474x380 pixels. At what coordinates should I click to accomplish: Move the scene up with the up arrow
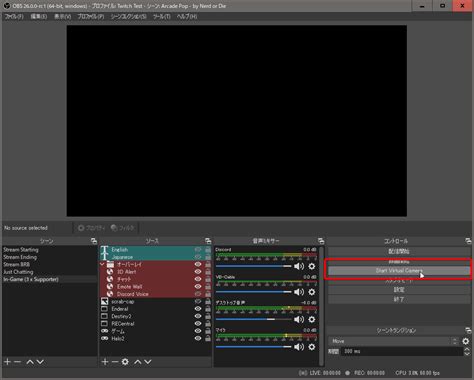click(x=30, y=362)
